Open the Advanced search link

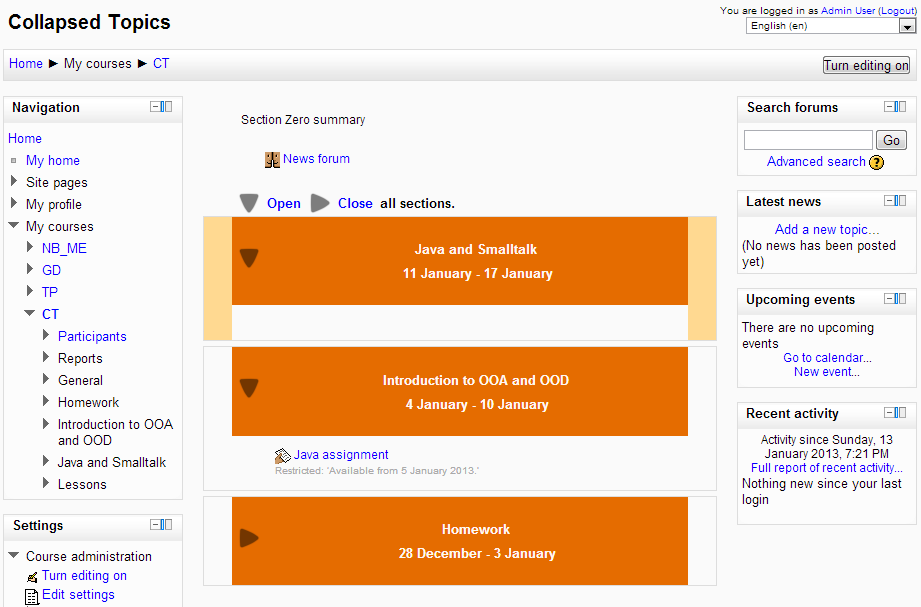(x=816, y=162)
